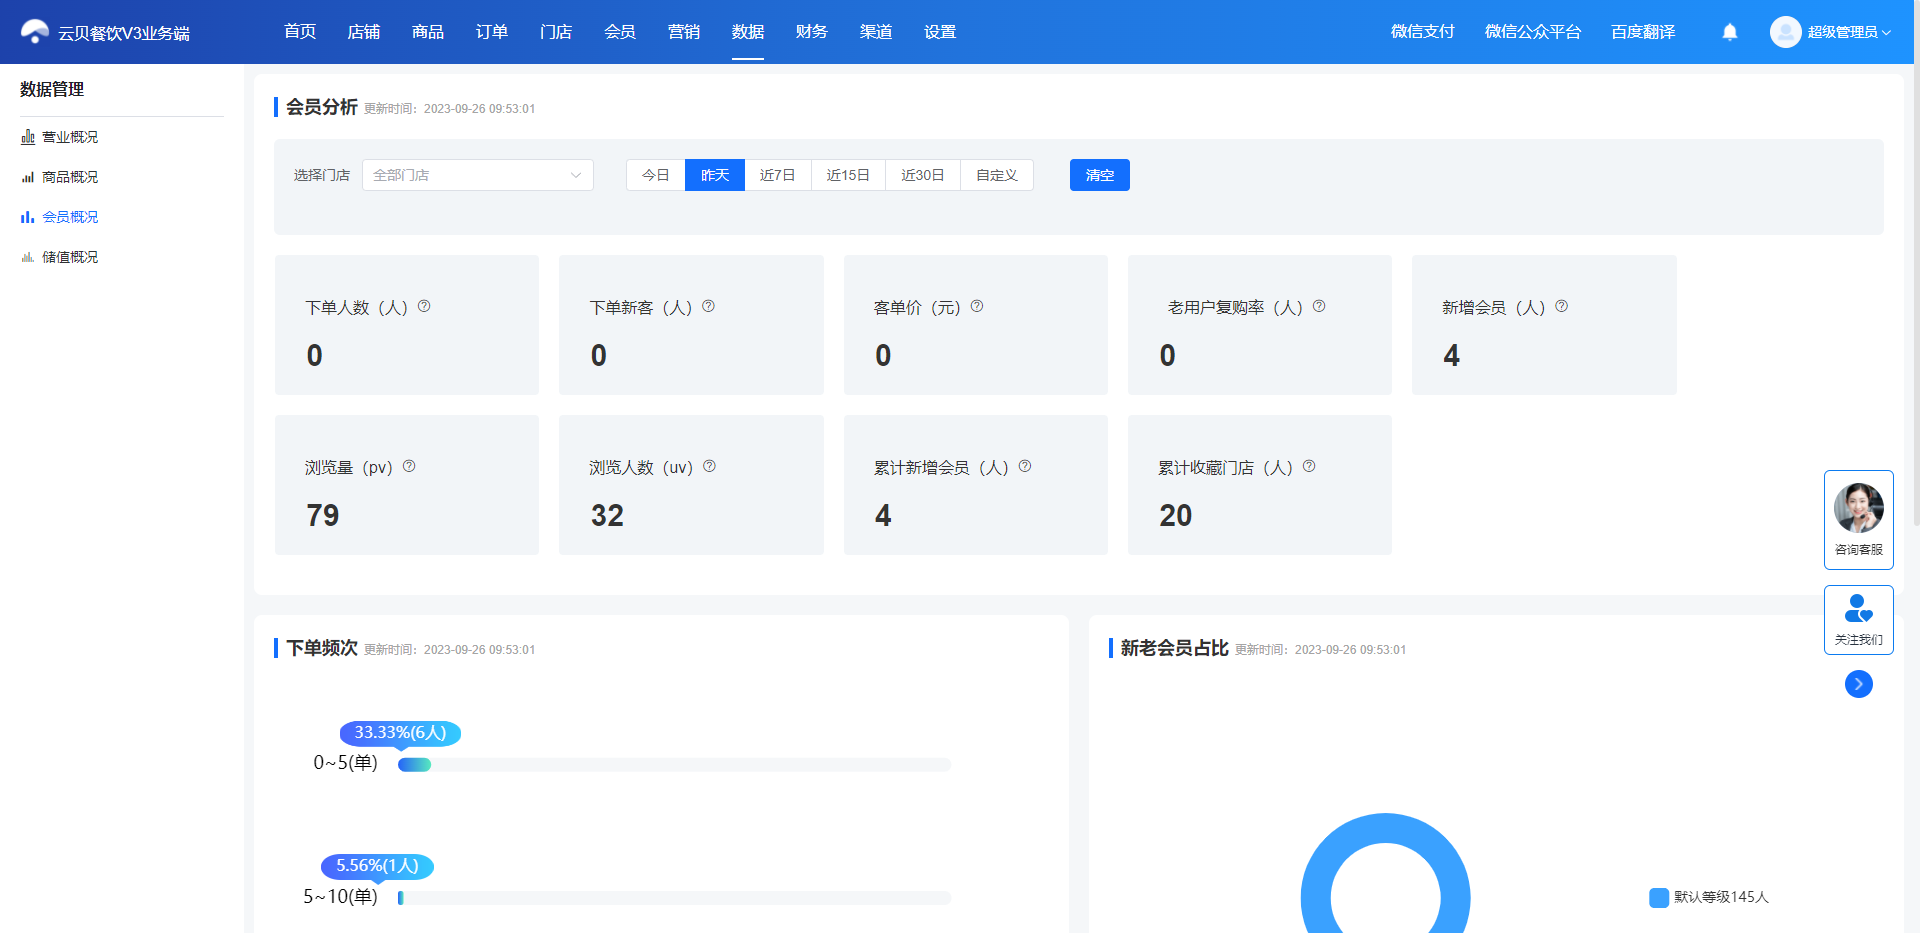
Task: Click help icon beside 客单价
Action: click(x=977, y=306)
